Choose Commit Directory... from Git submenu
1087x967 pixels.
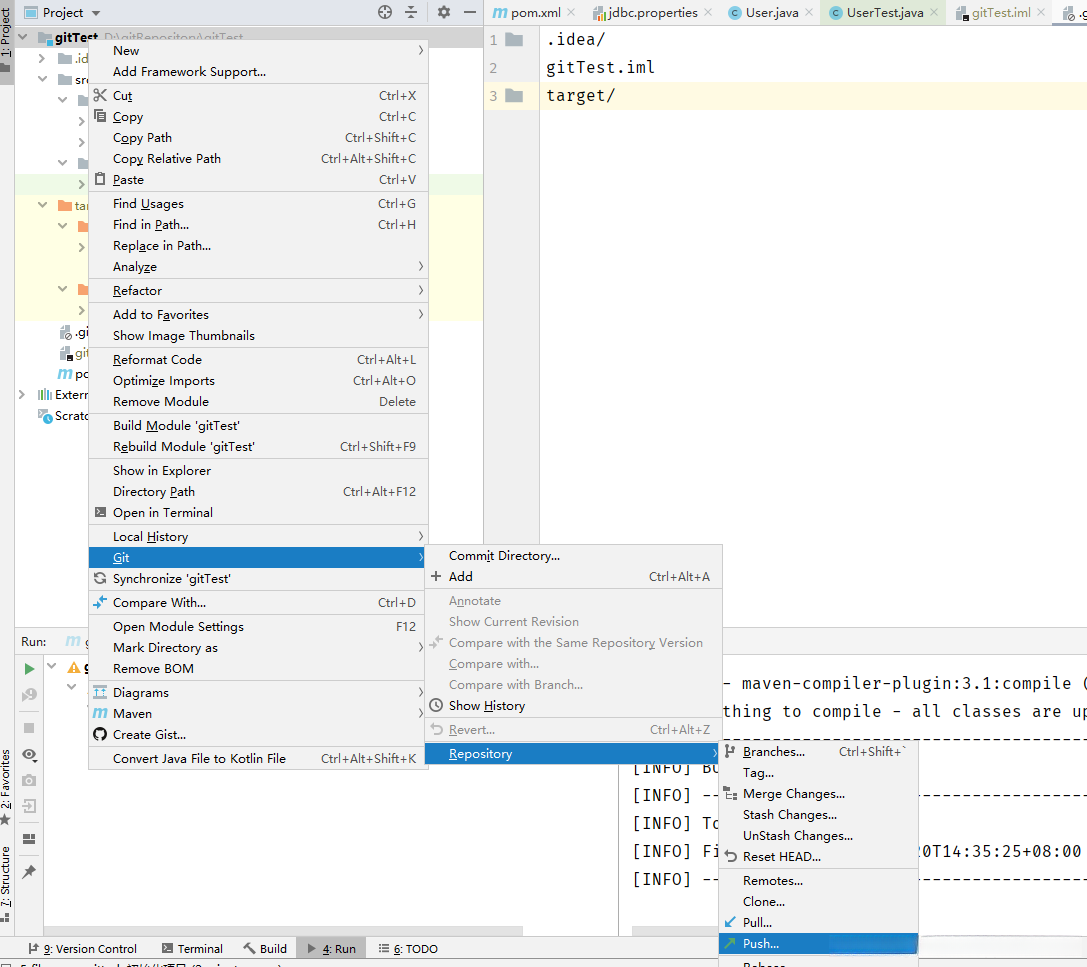504,556
